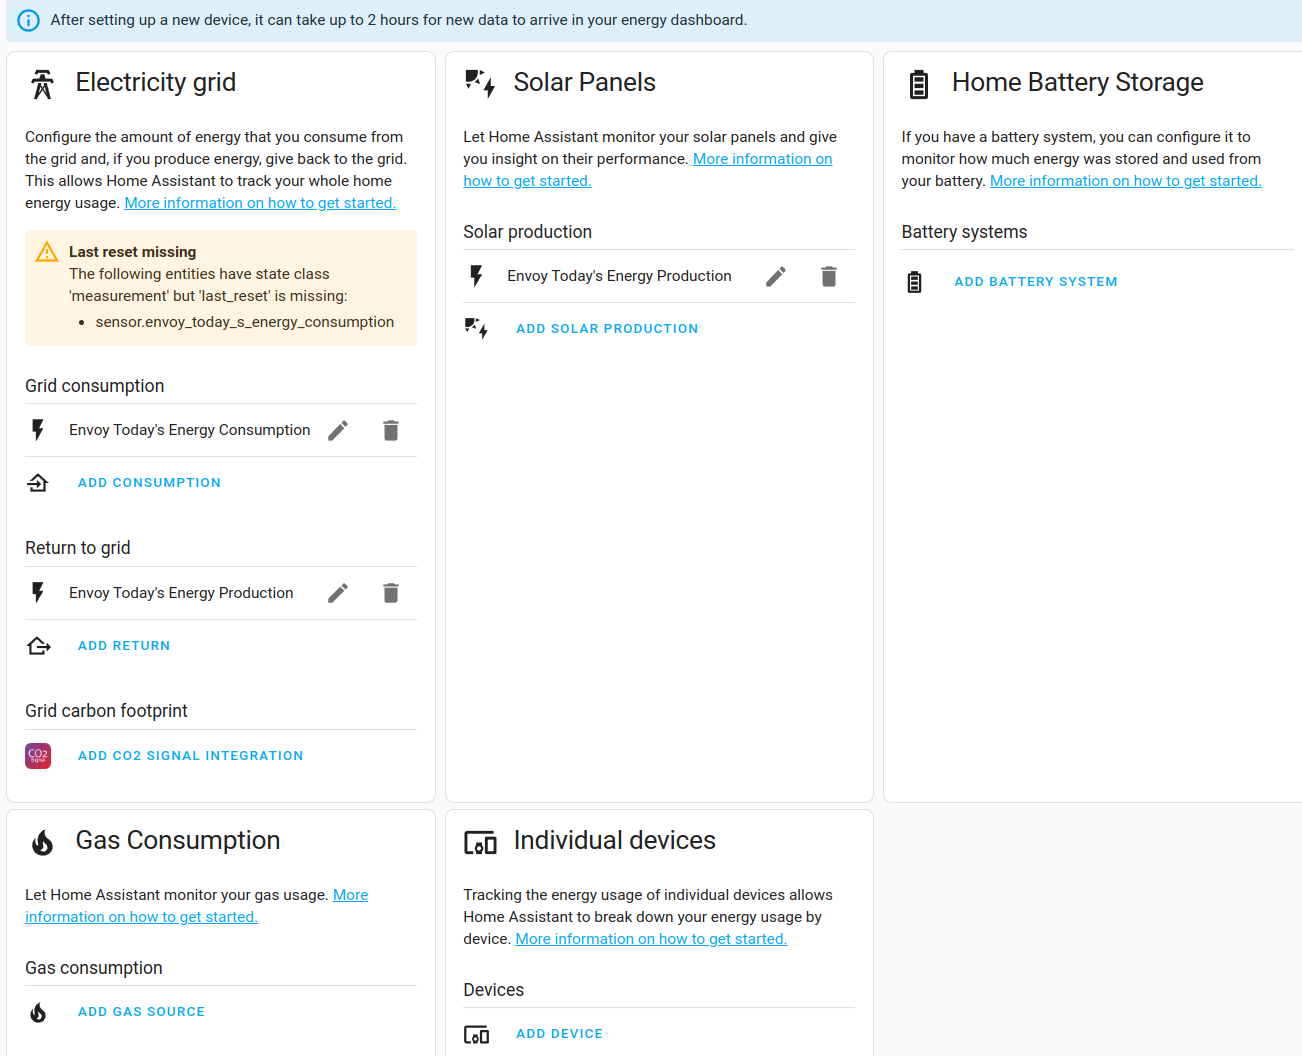This screenshot has width=1302, height=1056.
Task: Open ADD RETURN under Return to grid
Action: pyautogui.click(x=124, y=645)
